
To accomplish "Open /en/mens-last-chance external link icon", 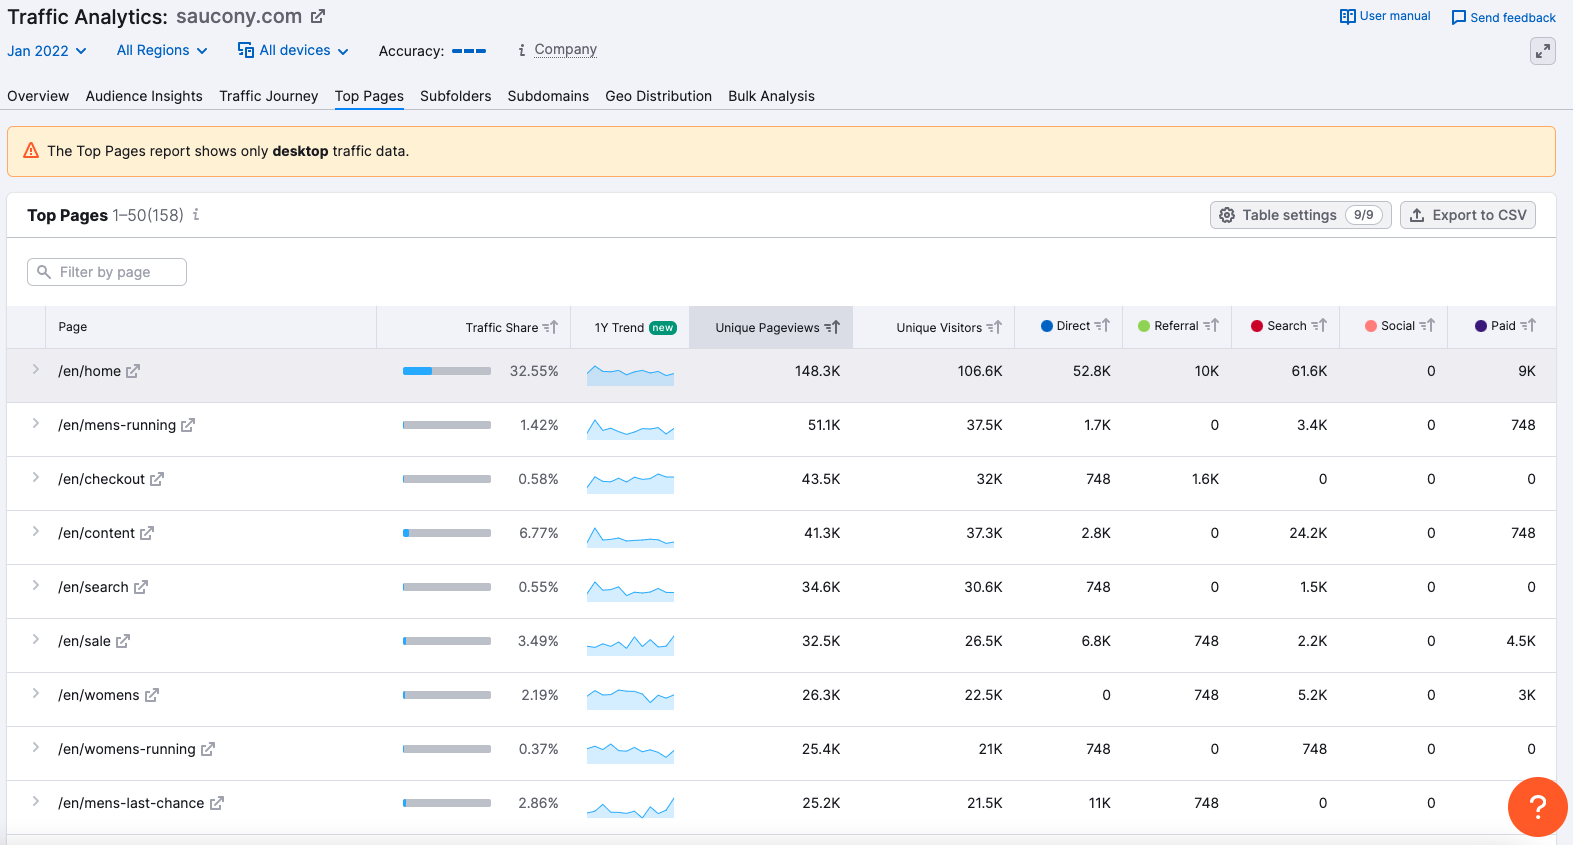I will [217, 803].
